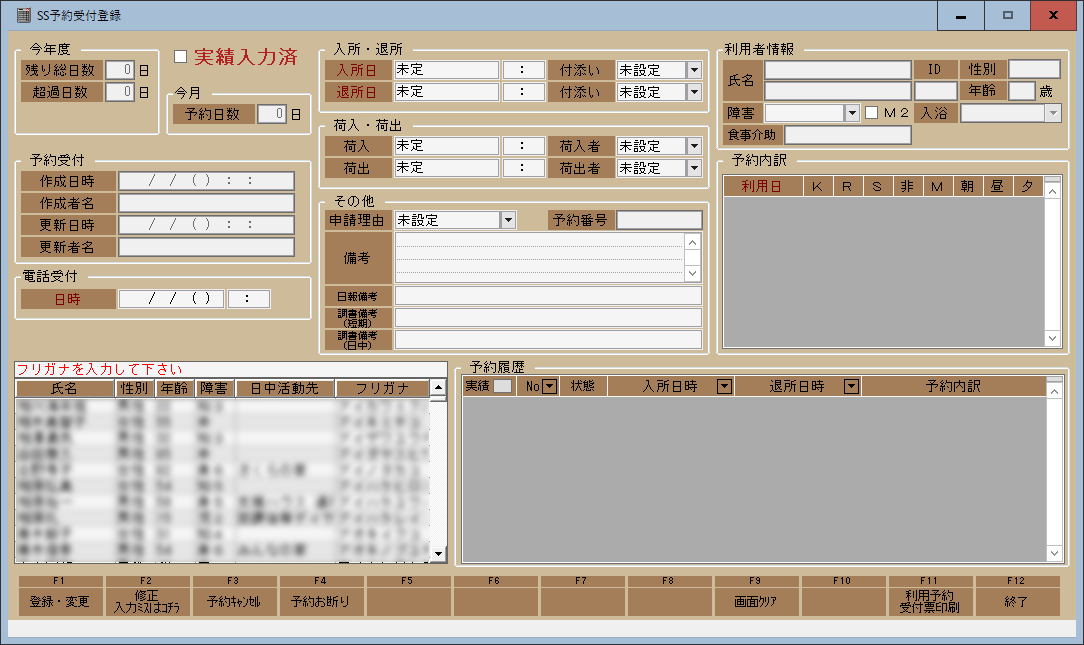Tick the 実績 checkbox in 予約履歴 header
Screen dimensions: 1084x645
coord(502,386)
